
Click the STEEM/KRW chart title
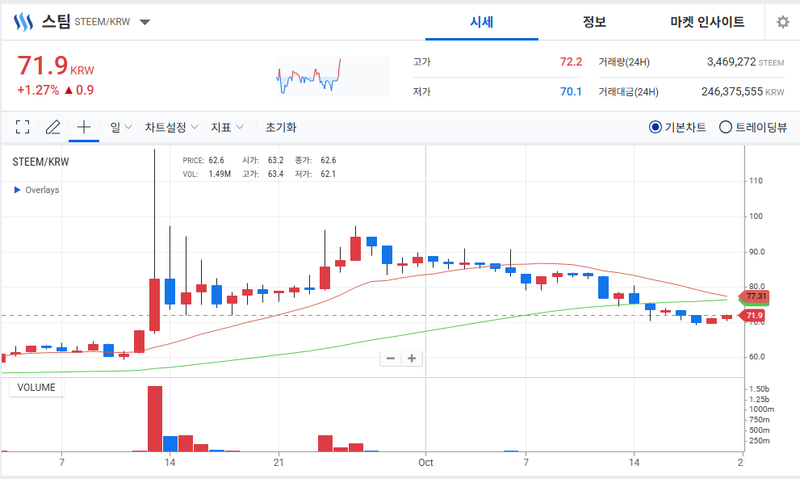[40, 162]
